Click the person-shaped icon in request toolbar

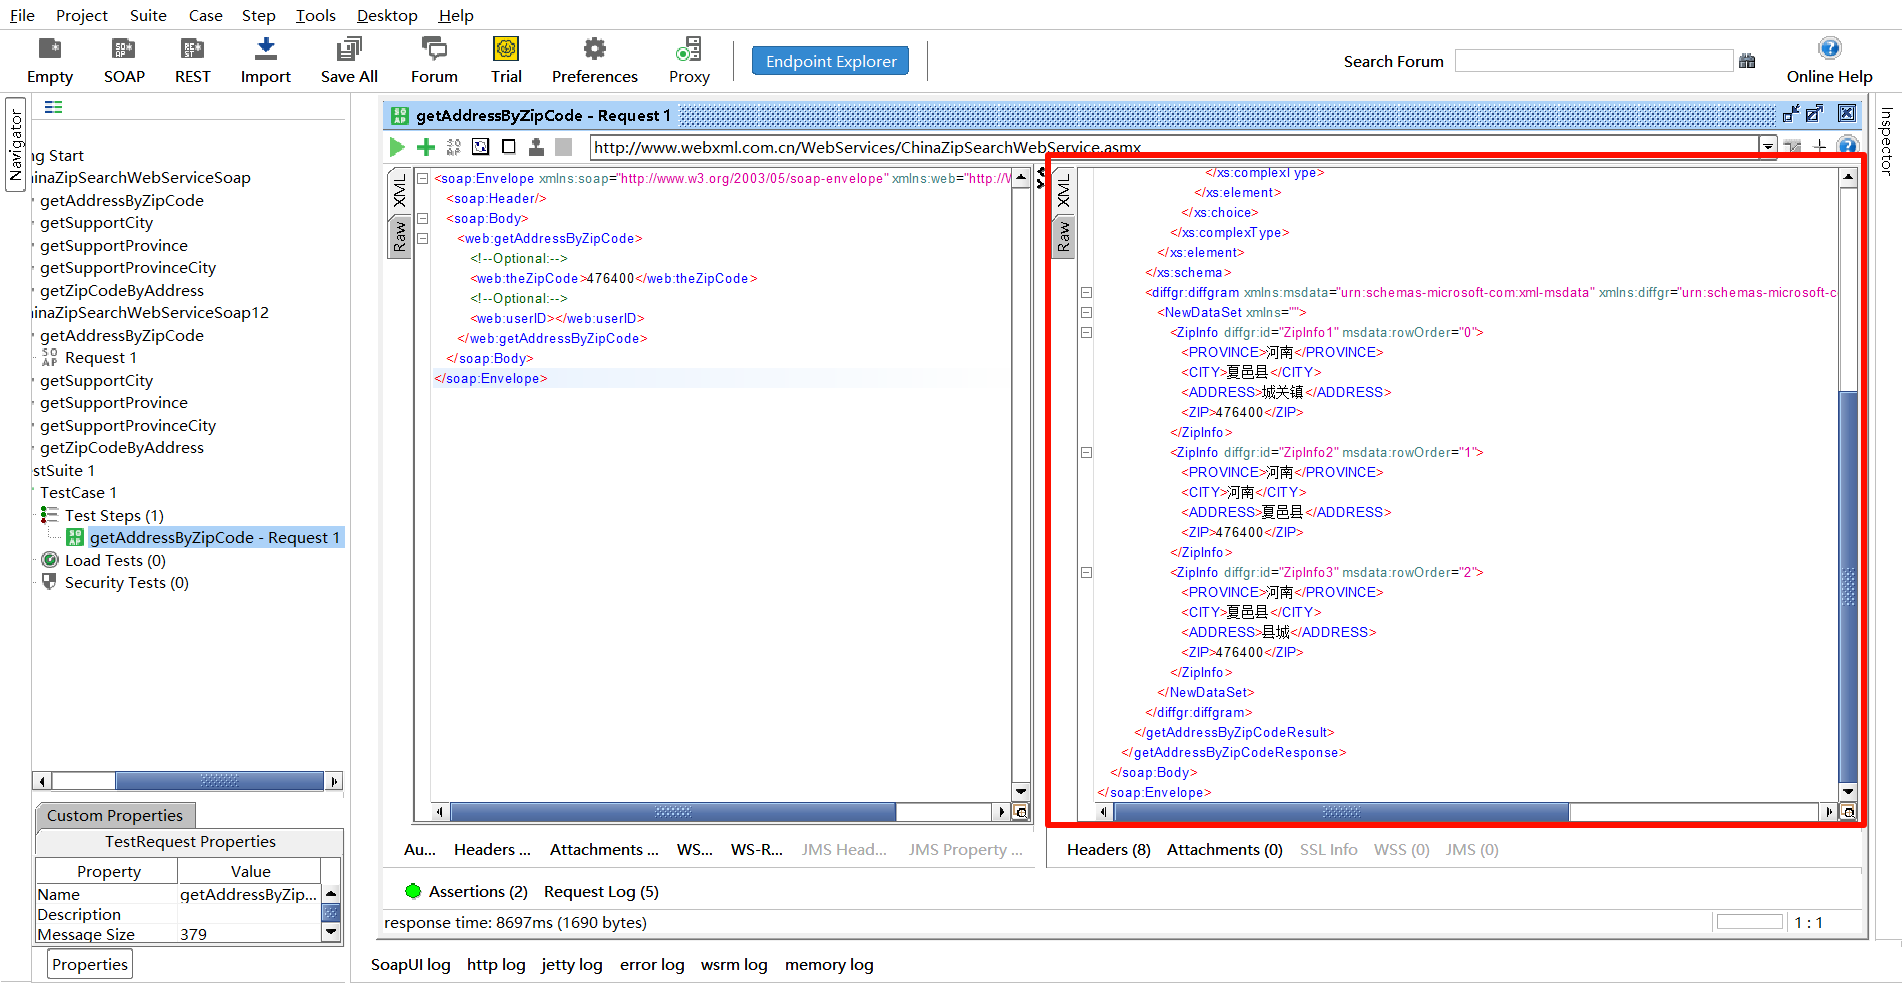(536, 147)
